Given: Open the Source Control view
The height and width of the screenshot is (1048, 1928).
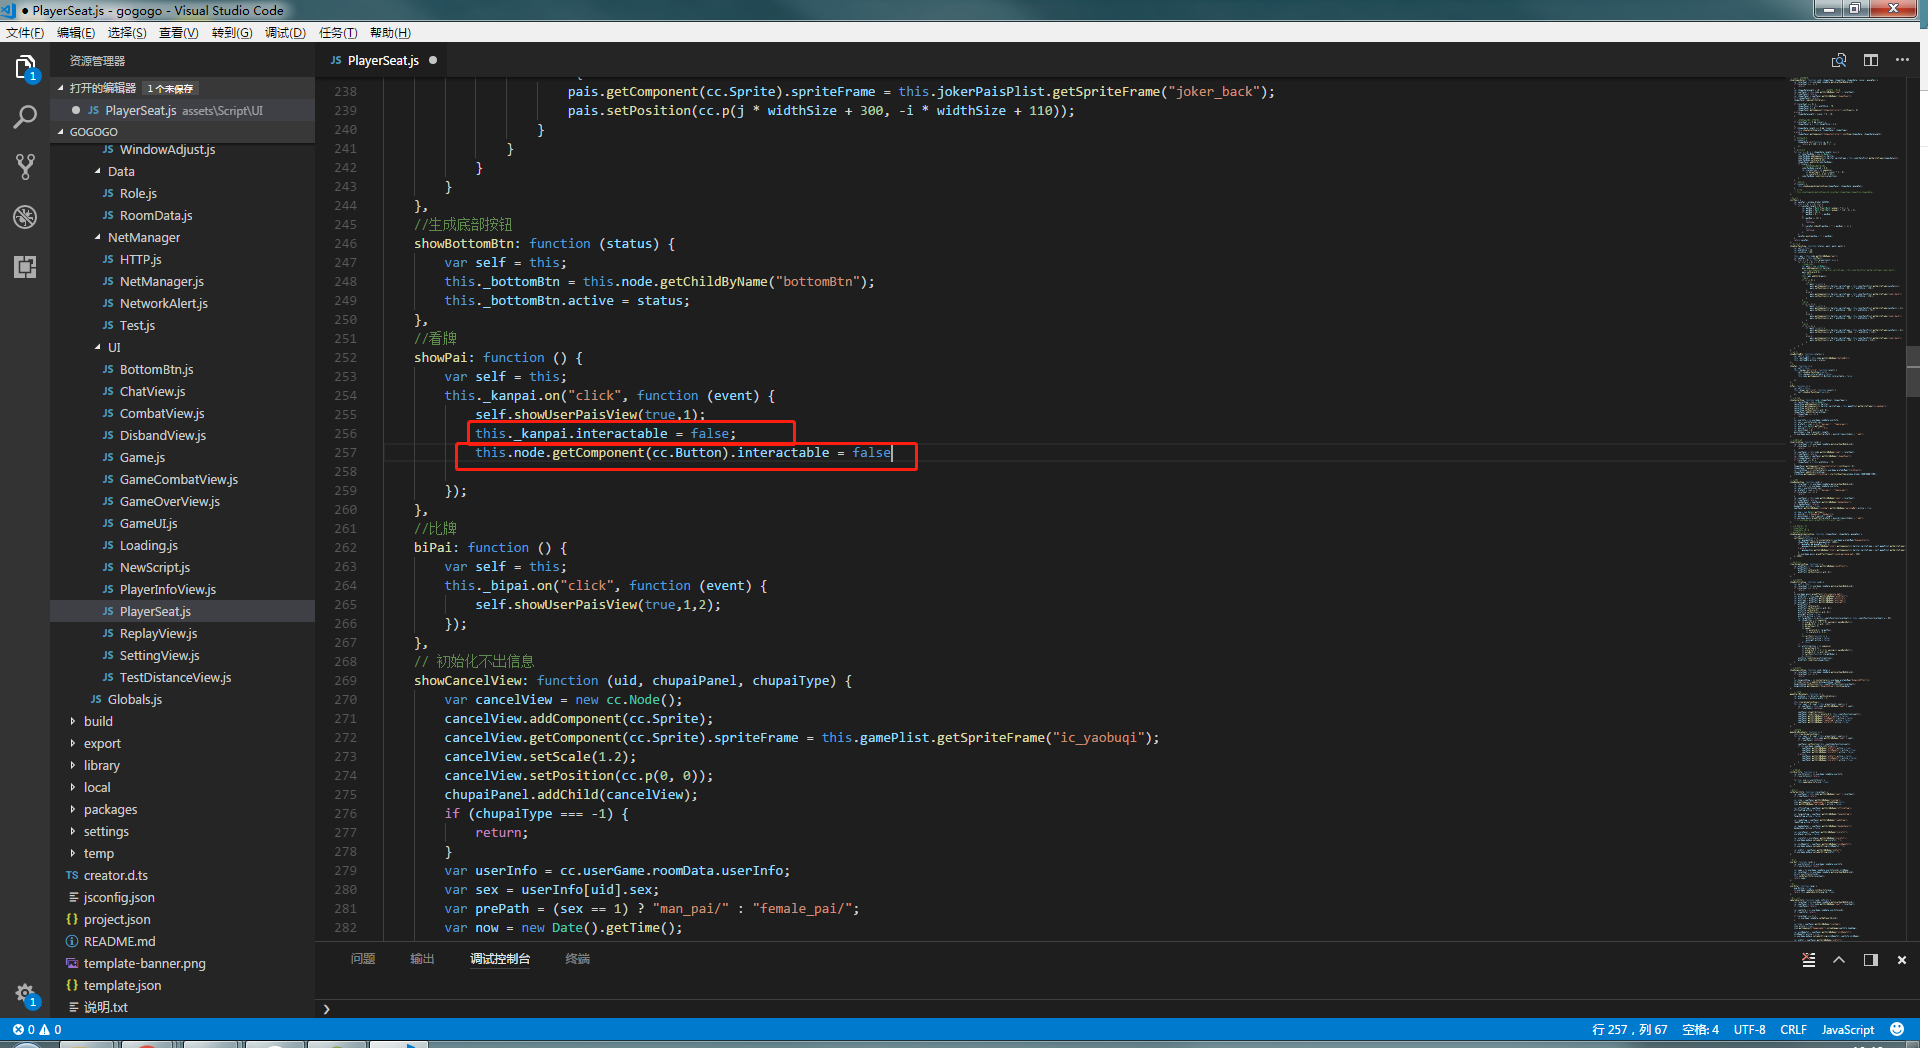Looking at the screenshot, I should (x=25, y=167).
